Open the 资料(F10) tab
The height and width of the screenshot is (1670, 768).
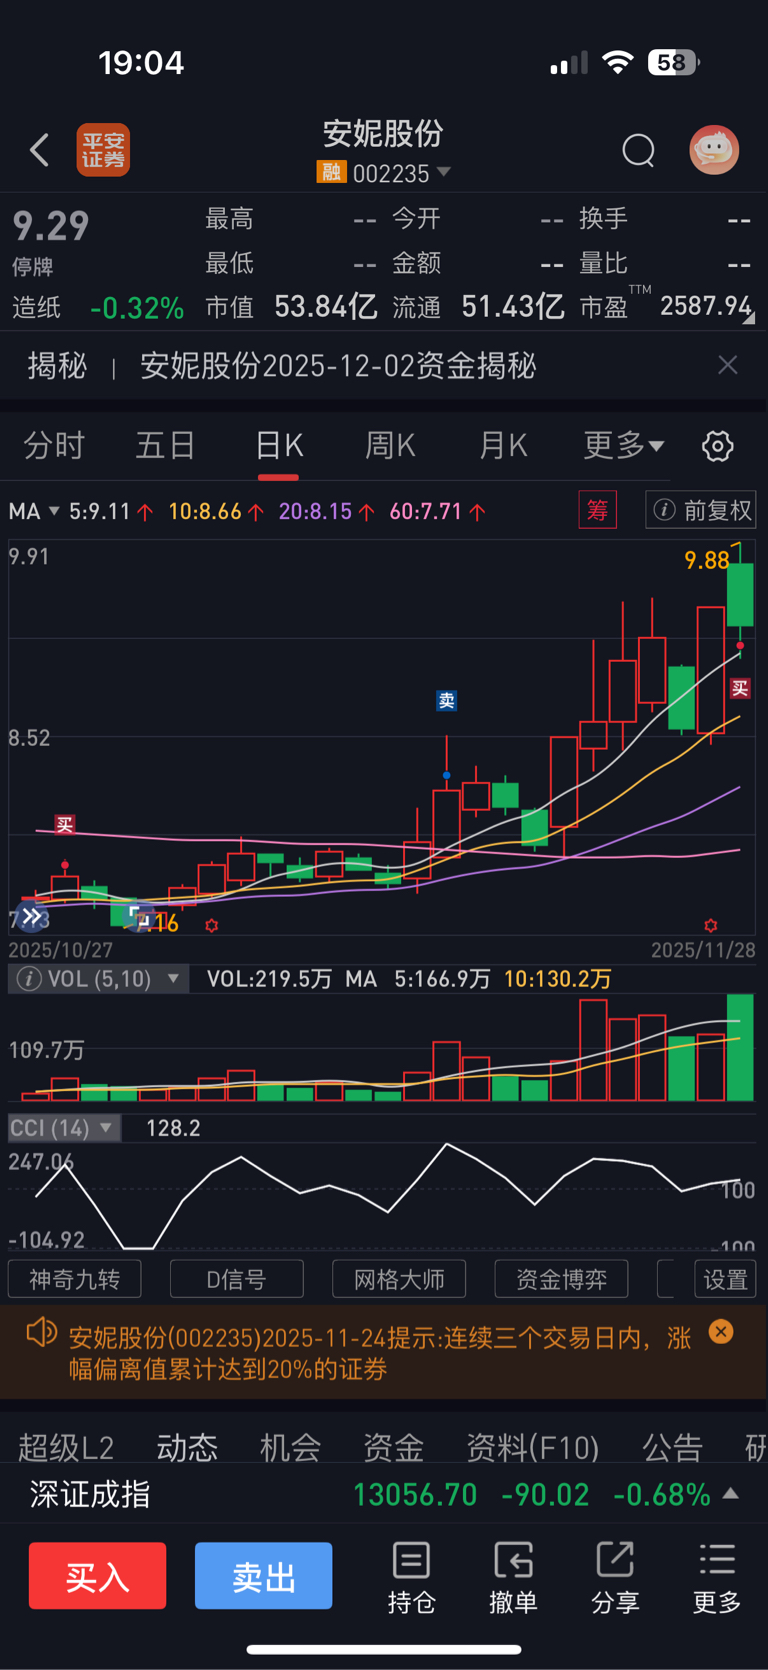pyautogui.click(x=532, y=1447)
